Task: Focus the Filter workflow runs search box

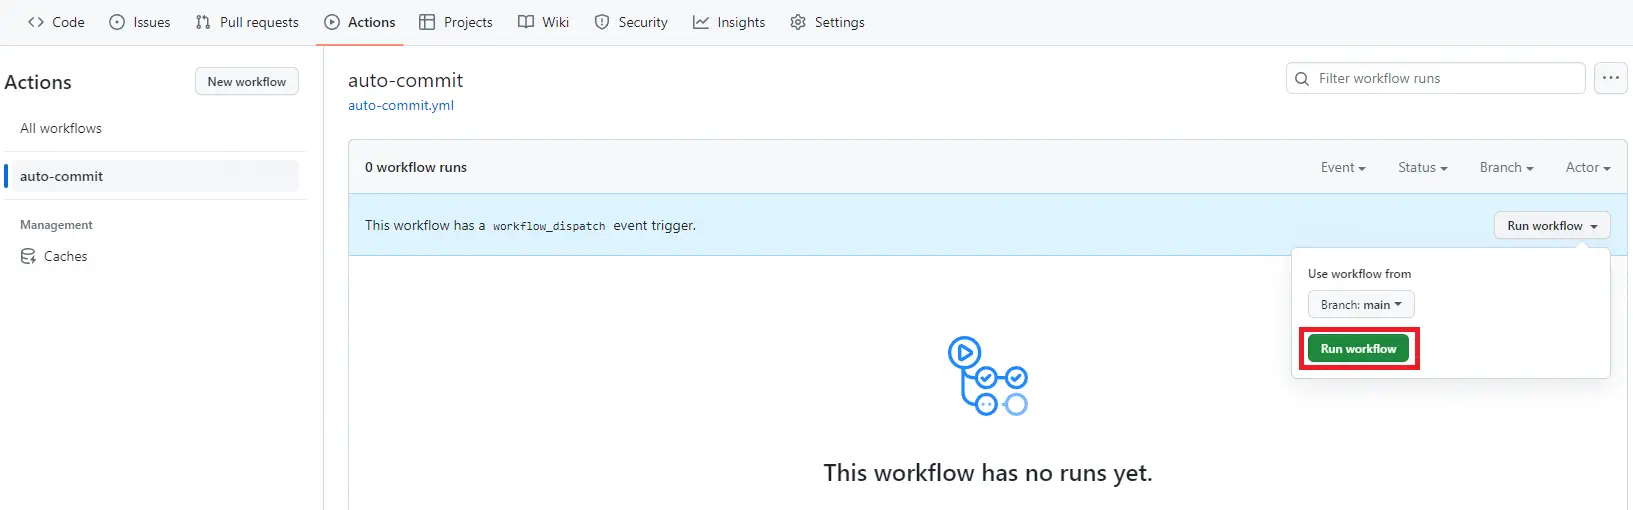Action: (x=1445, y=78)
